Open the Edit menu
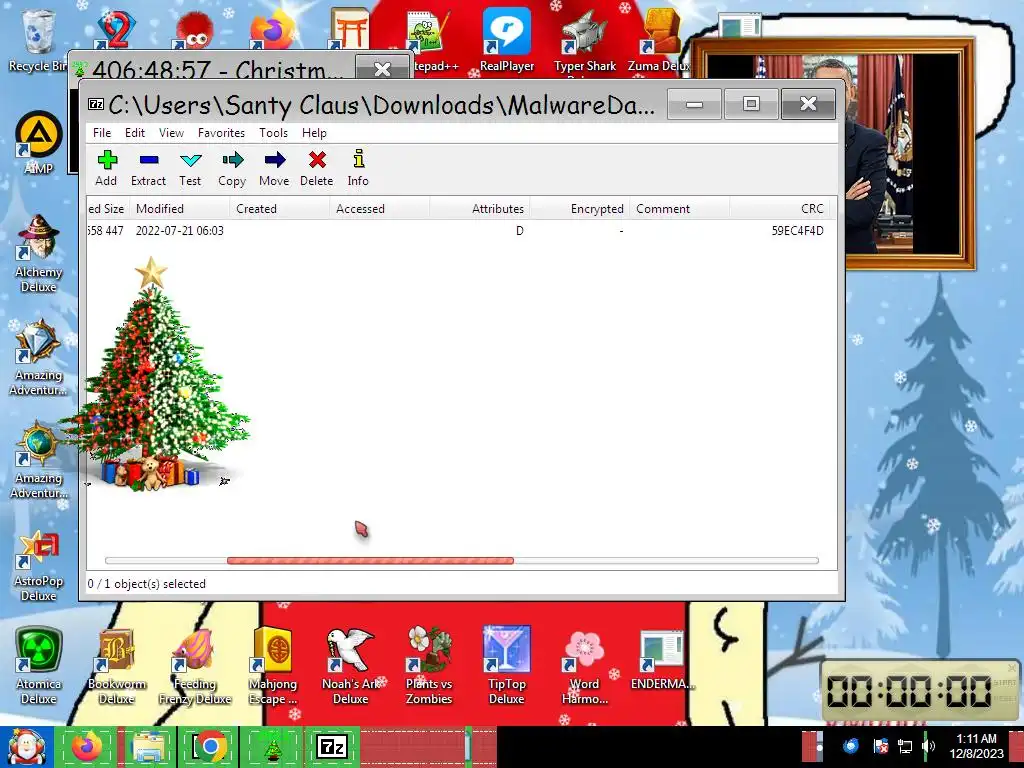 tap(135, 133)
